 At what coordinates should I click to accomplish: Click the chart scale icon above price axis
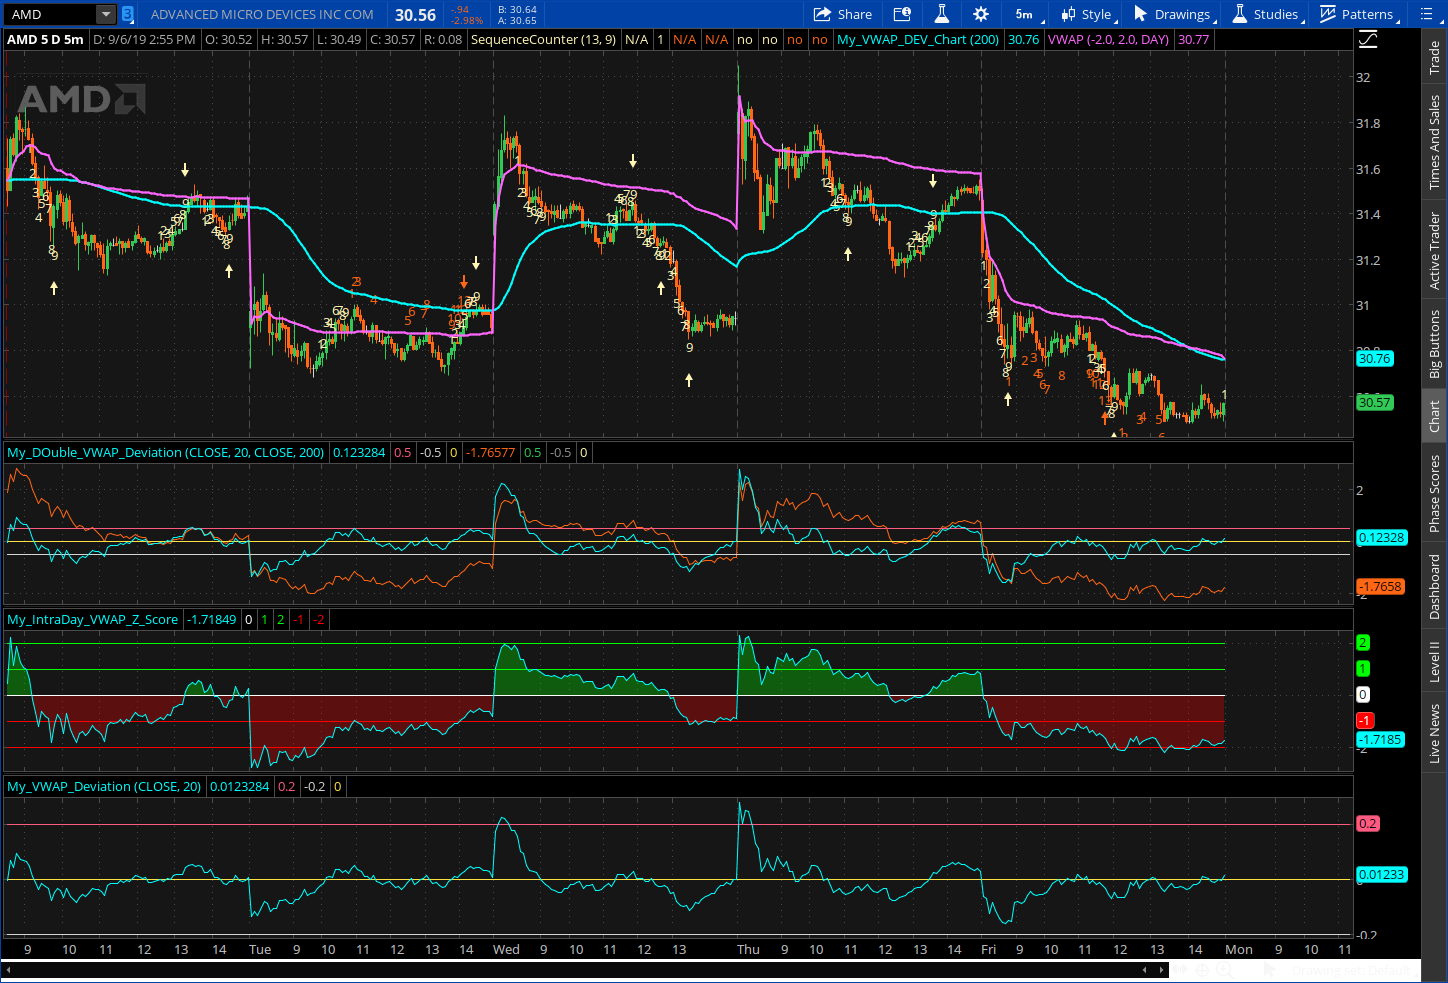pos(1368,40)
